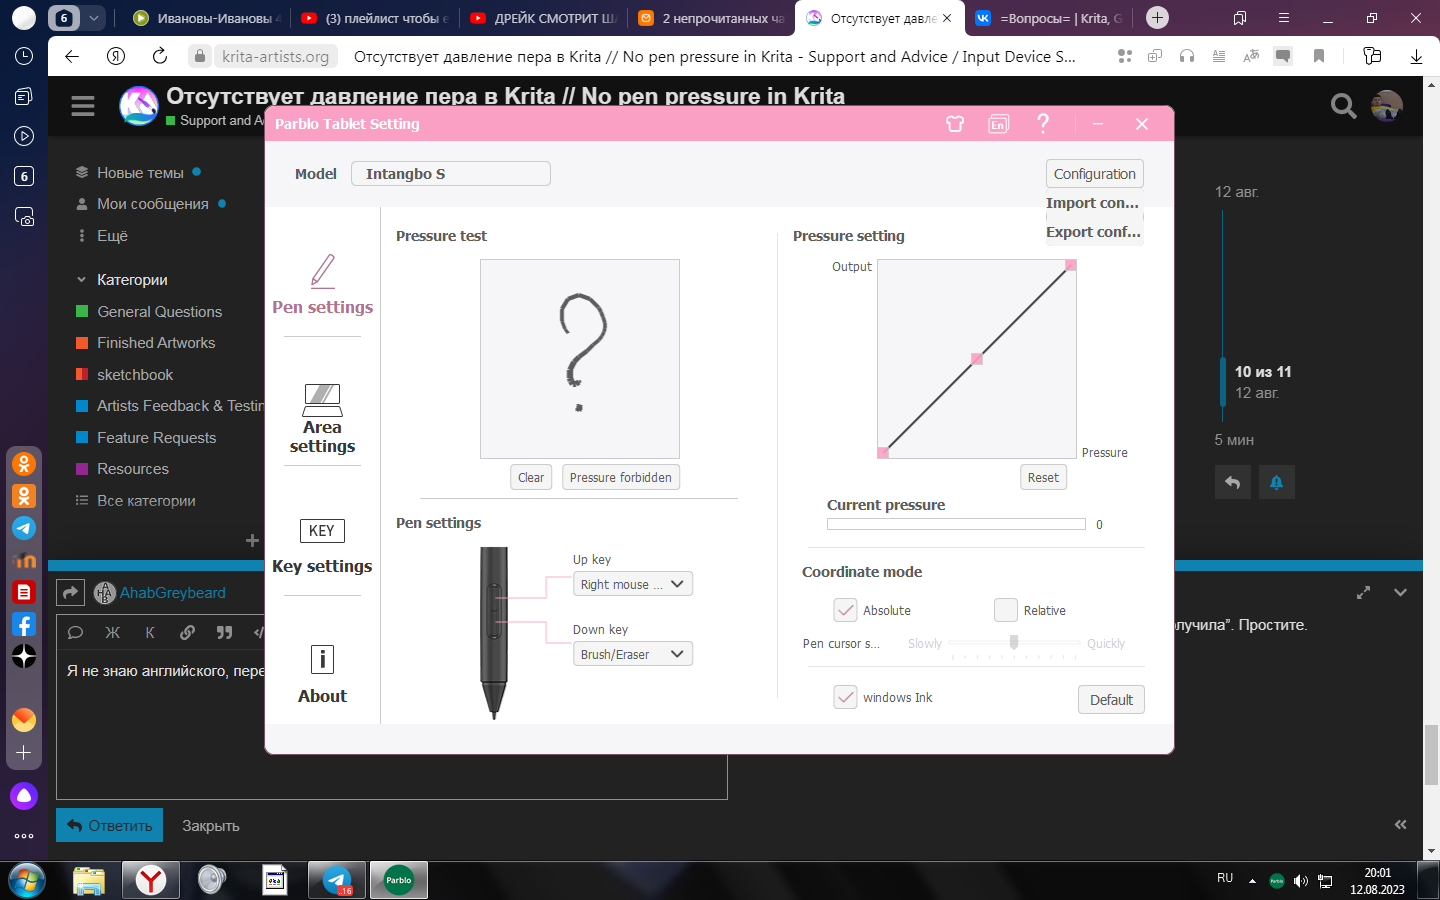Collapse the reply composer with chevron
The width and height of the screenshot is (1440, 900).
1400,593
